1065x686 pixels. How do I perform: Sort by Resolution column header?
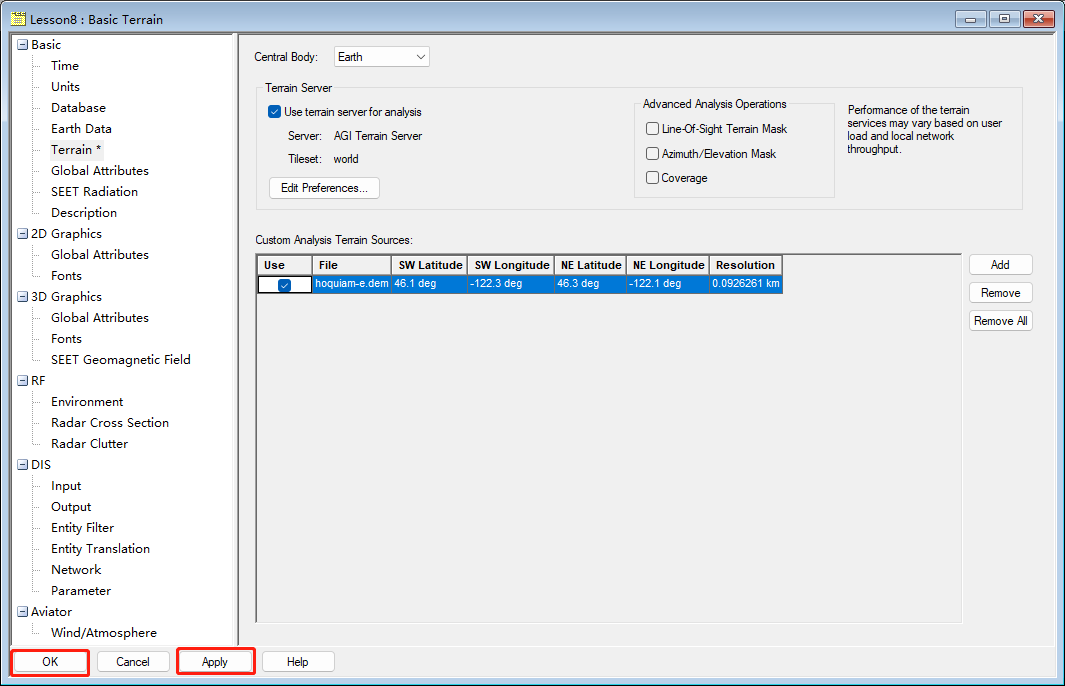click(x=745, y=265)
